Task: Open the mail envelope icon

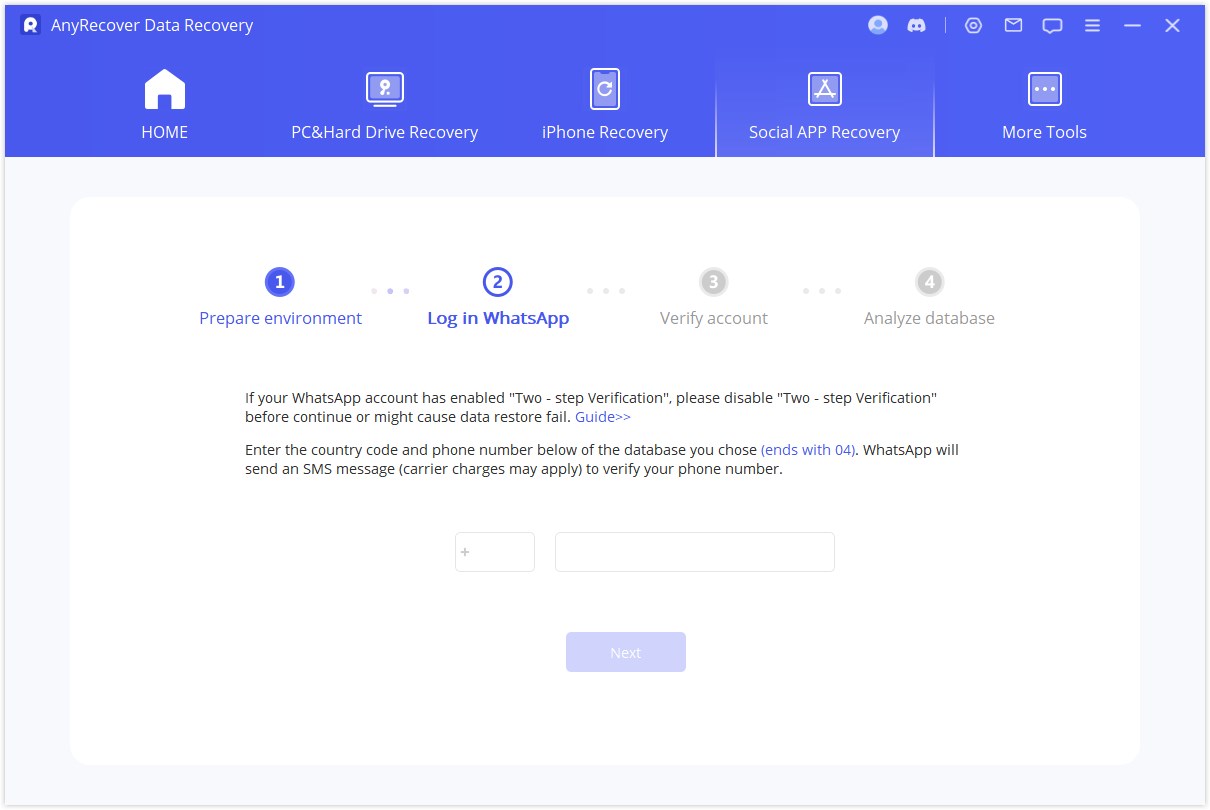Action: tap(1013, 26)
